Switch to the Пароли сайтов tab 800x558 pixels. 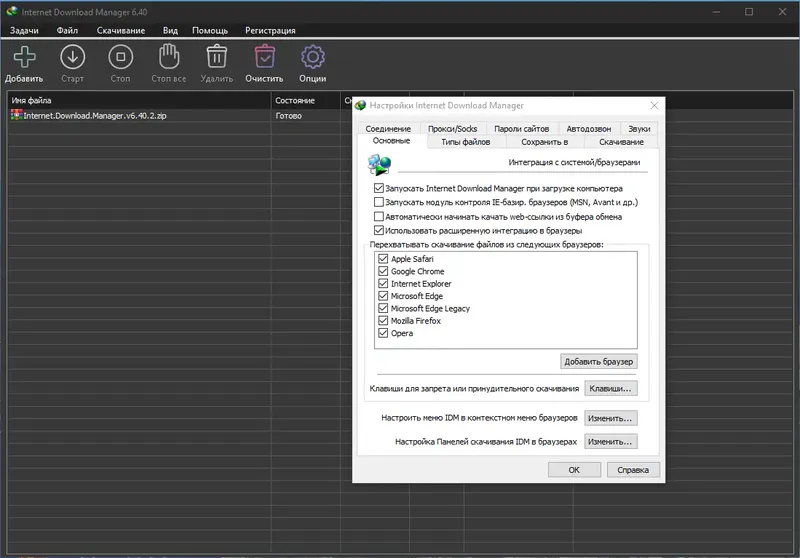pyautogui.click(x=521, y=129)
